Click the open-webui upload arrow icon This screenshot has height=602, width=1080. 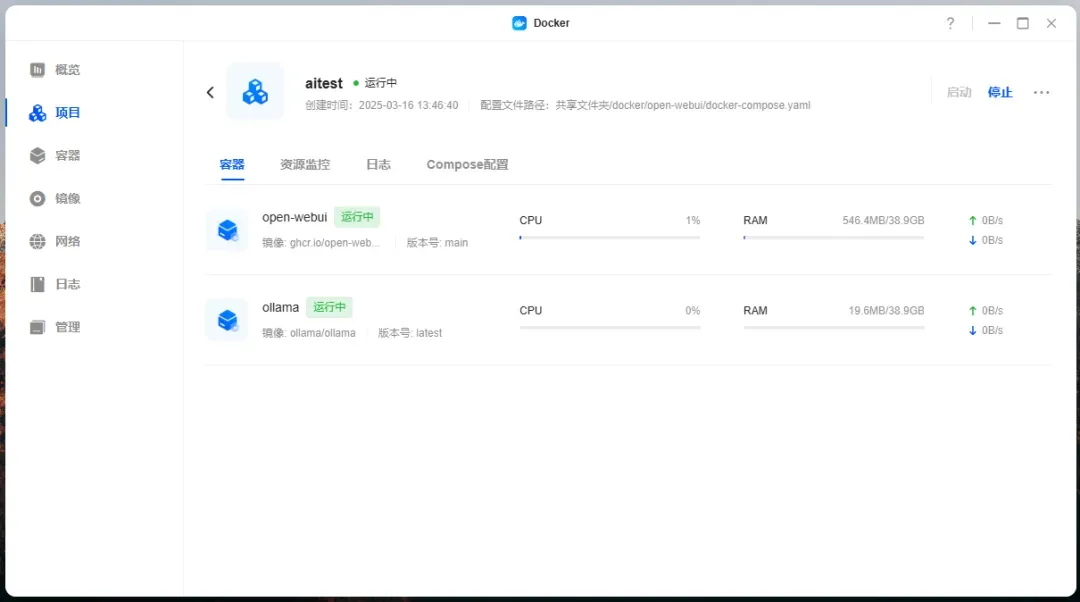(x=973, y=220)
